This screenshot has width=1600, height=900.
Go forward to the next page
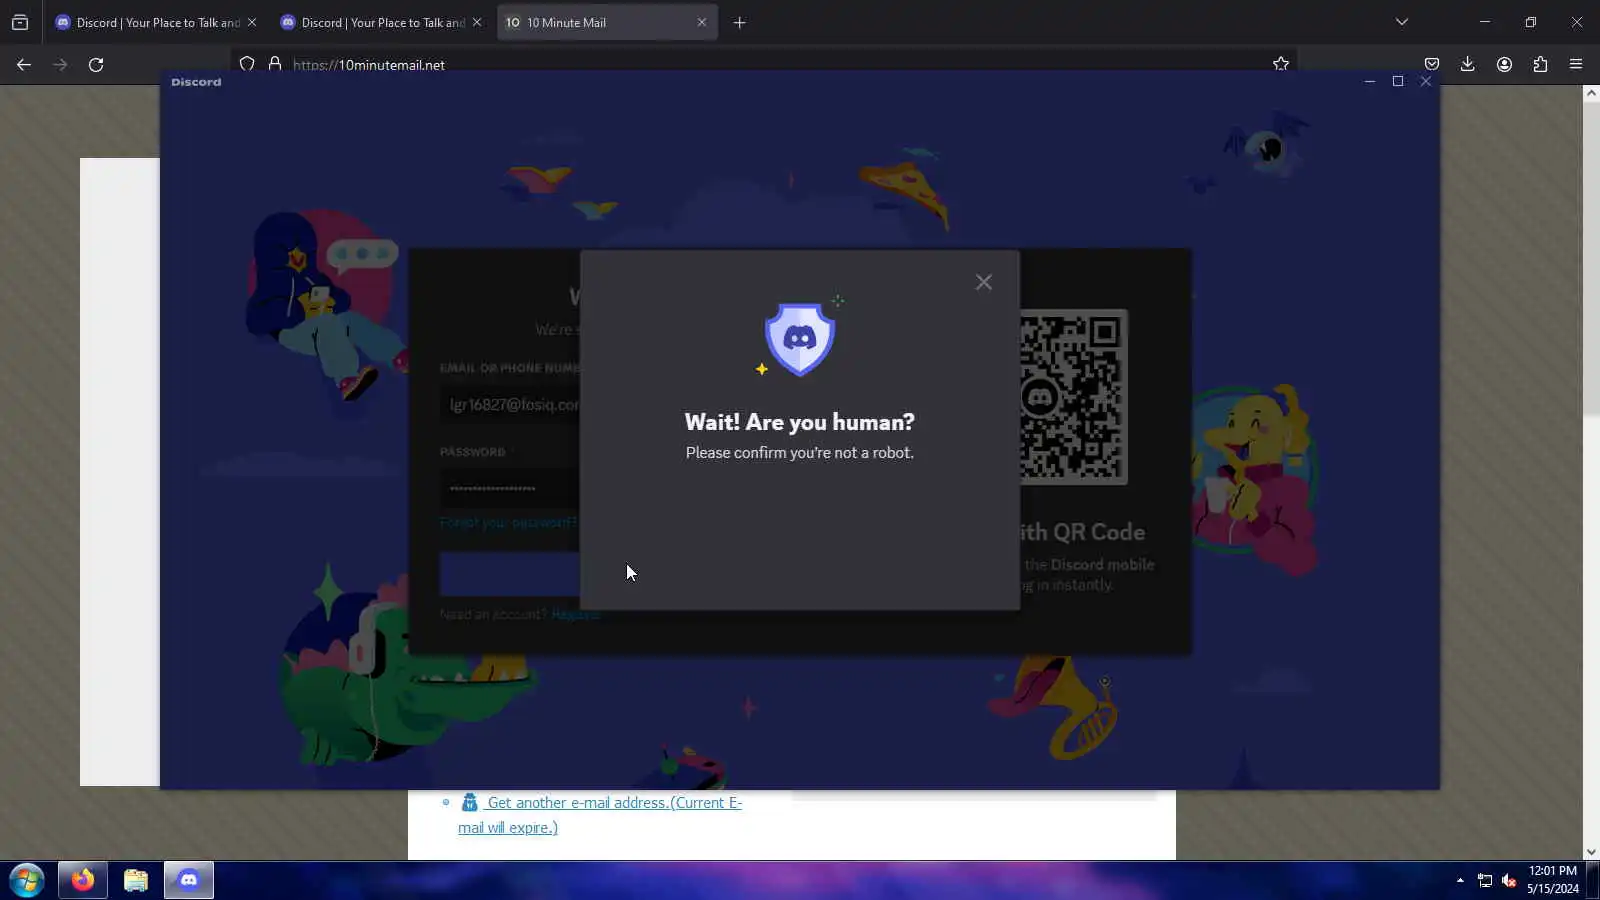tap(60, 64)
